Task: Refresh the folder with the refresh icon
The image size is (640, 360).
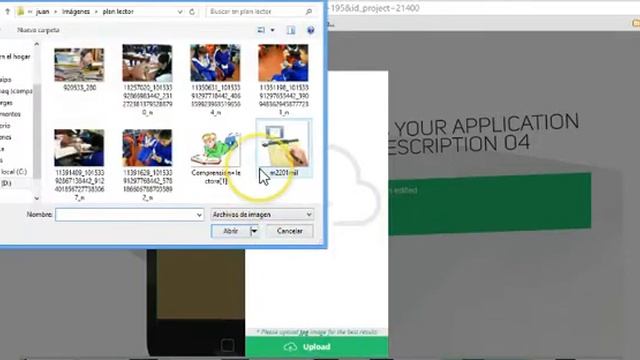Action: pos(192,12)
